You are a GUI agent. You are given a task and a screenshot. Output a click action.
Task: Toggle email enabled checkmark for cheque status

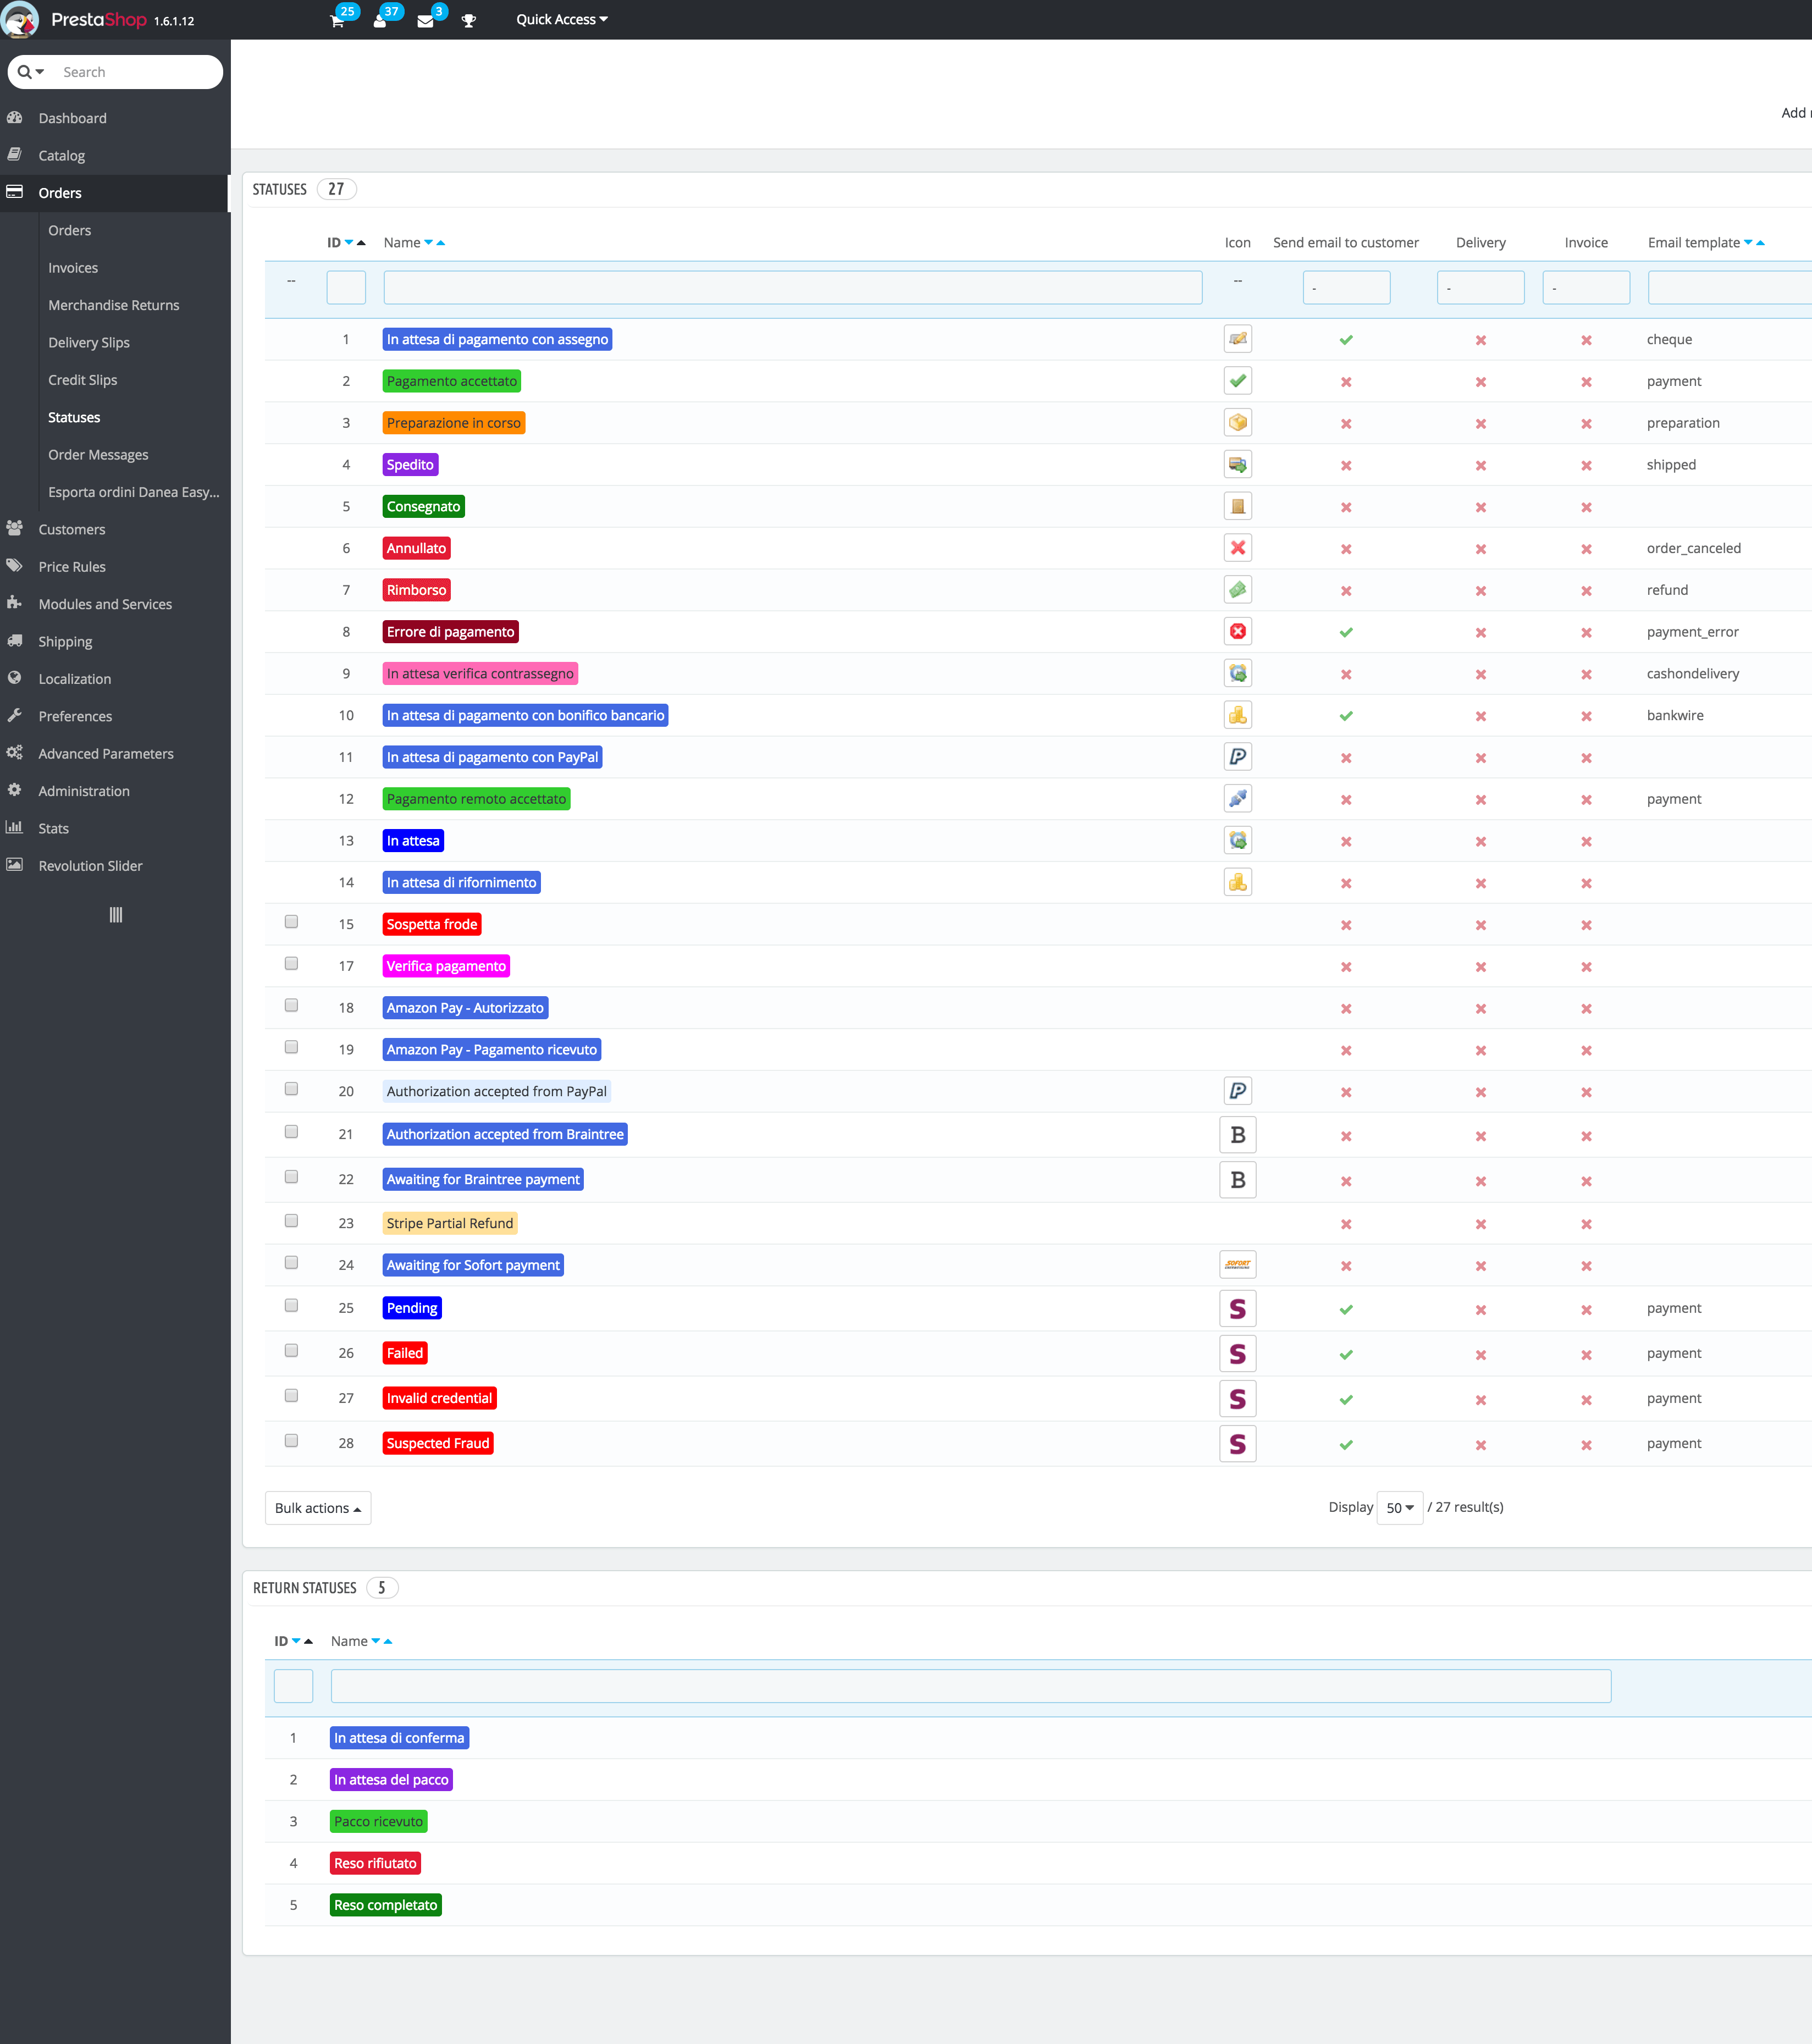(1346, 340)
